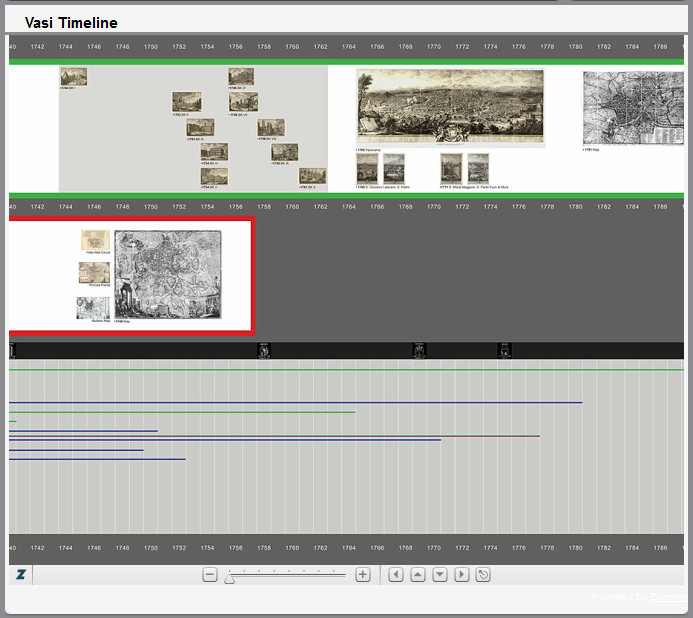The image size is (693, 618).
Task: Click year 1742 on the bottom timeline
Action: click(x=38, y=548)
